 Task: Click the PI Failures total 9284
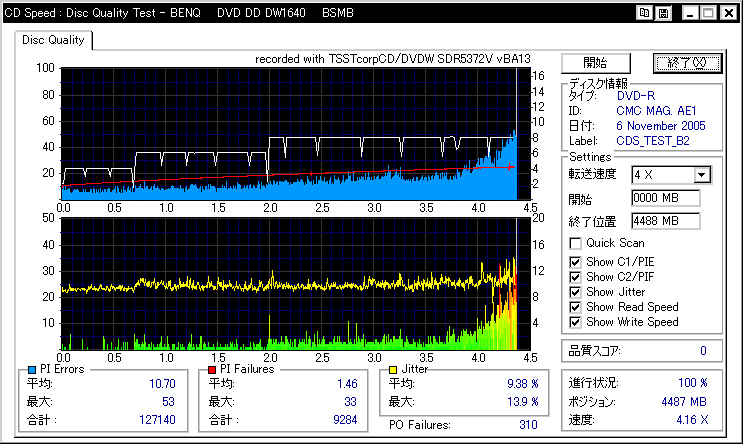click(x=345, y=420)
